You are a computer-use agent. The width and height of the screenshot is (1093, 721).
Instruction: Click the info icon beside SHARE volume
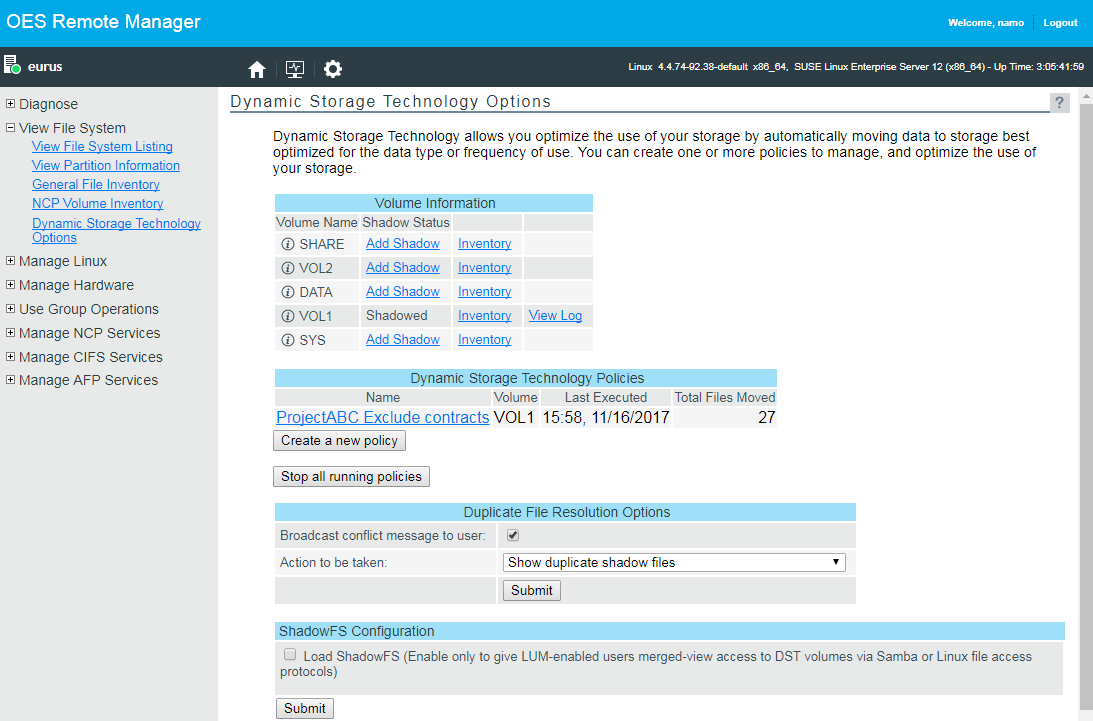pos(287,244)
